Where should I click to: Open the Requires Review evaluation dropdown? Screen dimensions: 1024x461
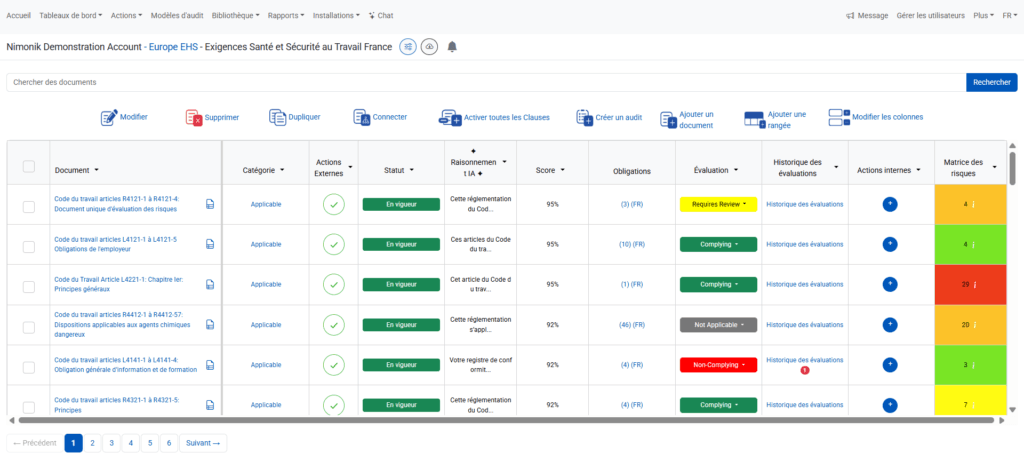coord(718,204)
